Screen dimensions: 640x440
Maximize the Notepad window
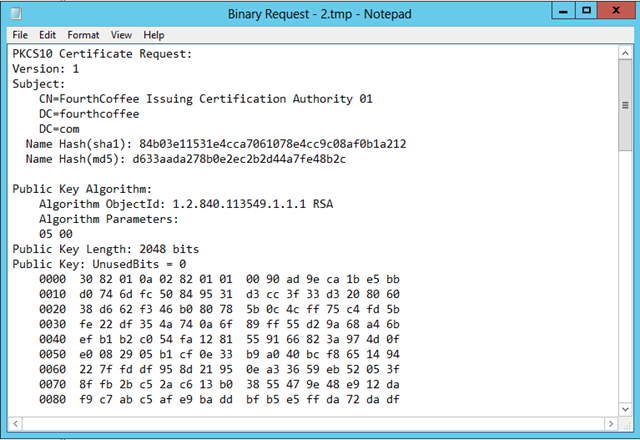pyautogui.click(x=587, y=11)
